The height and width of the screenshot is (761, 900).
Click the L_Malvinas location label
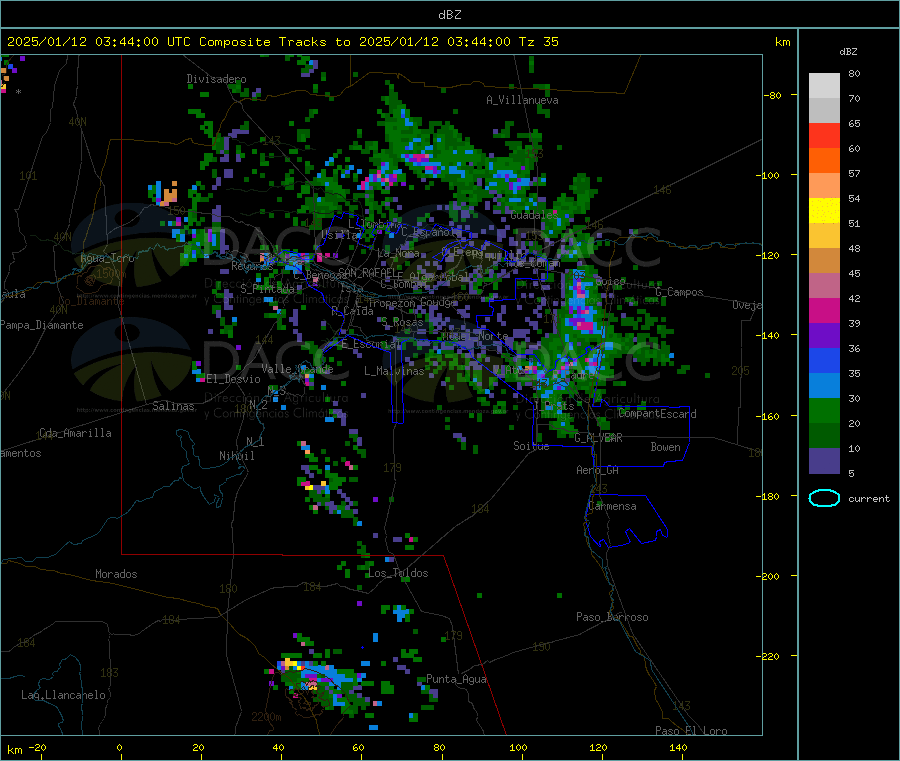[x=394, y=371]
